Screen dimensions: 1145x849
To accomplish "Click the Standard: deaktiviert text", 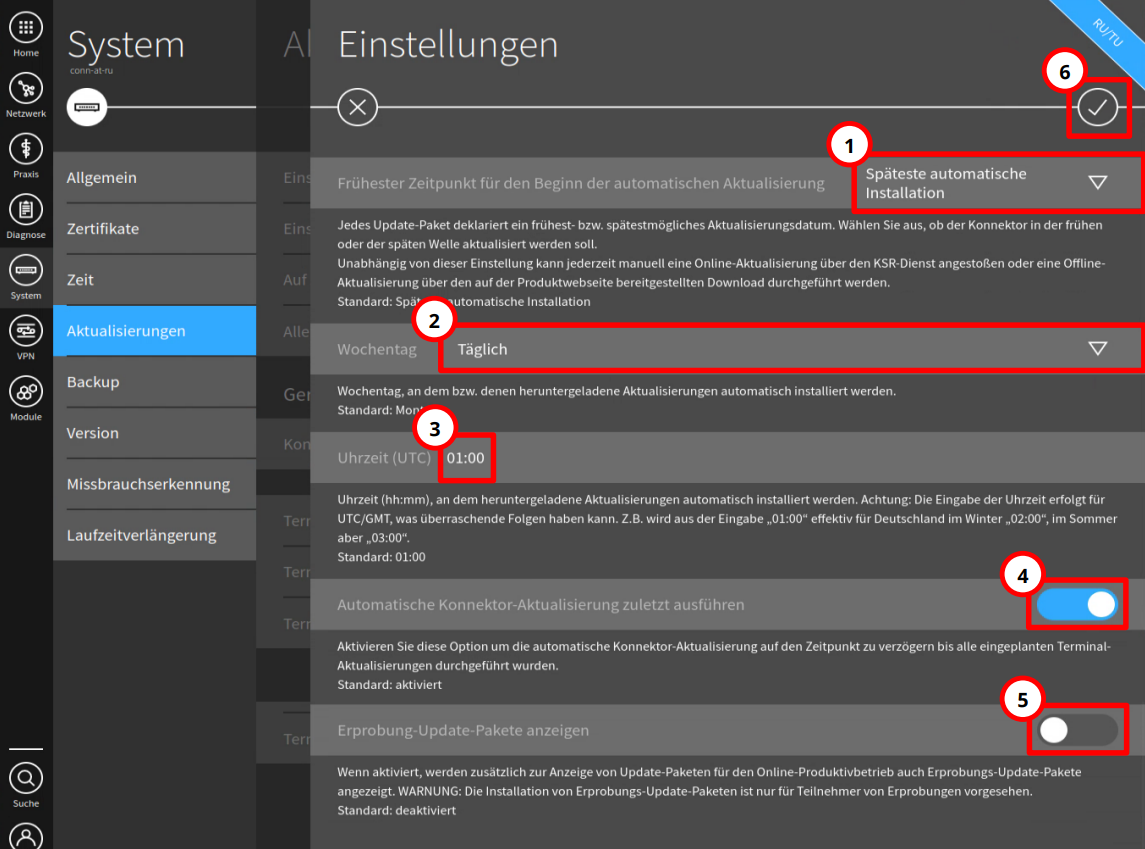I will tap(397, 810).
